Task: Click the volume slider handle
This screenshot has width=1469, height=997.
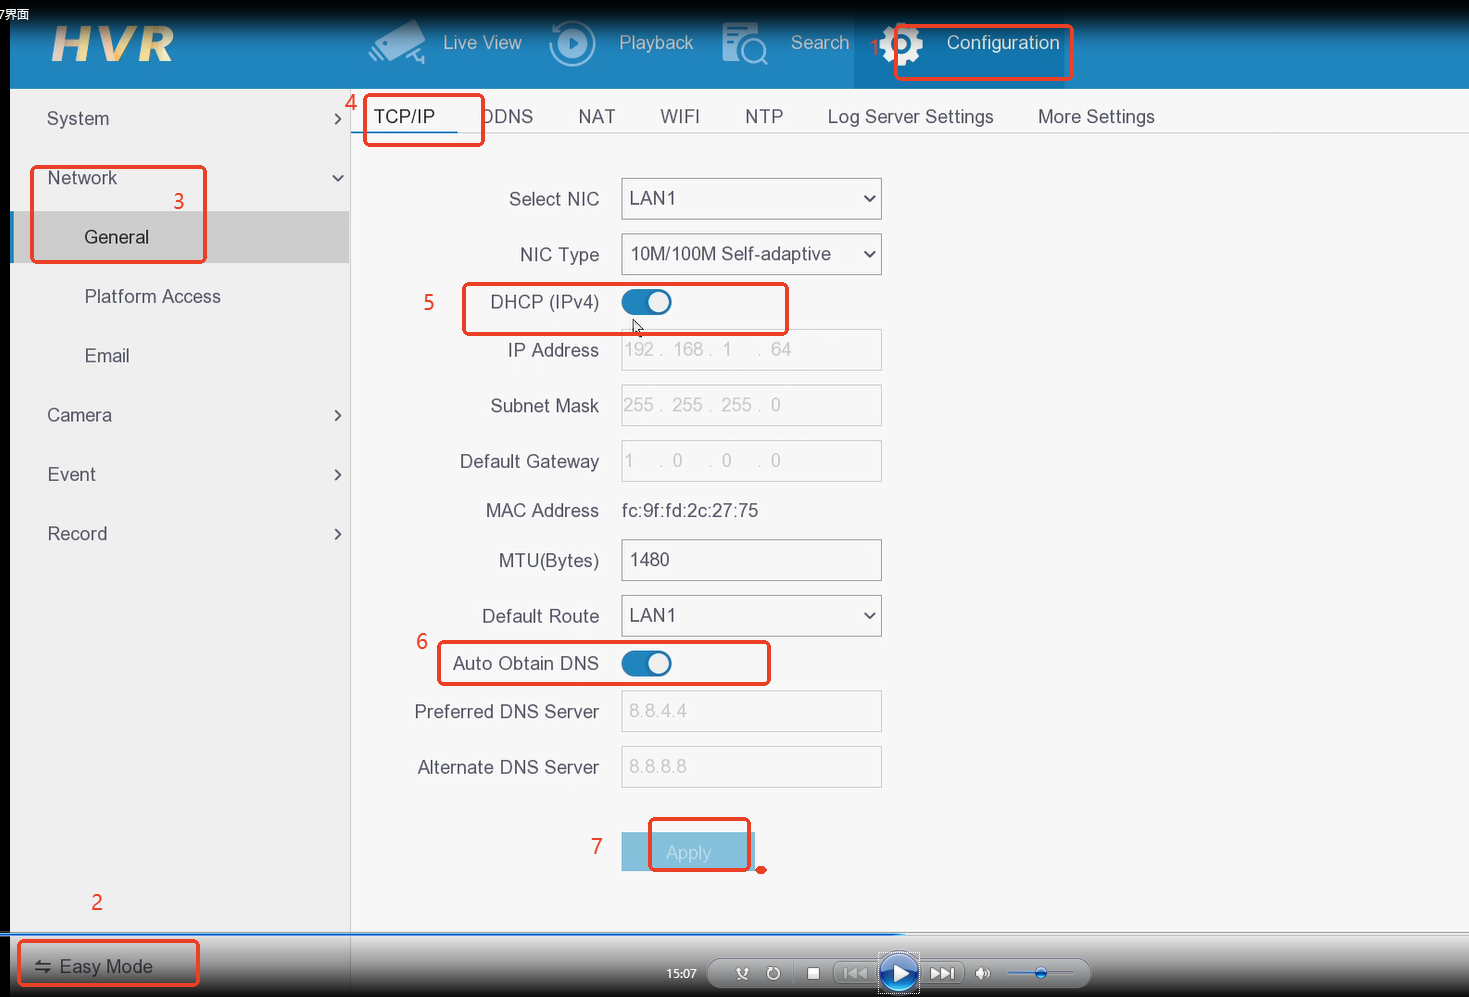Action: pos(1041,973)
